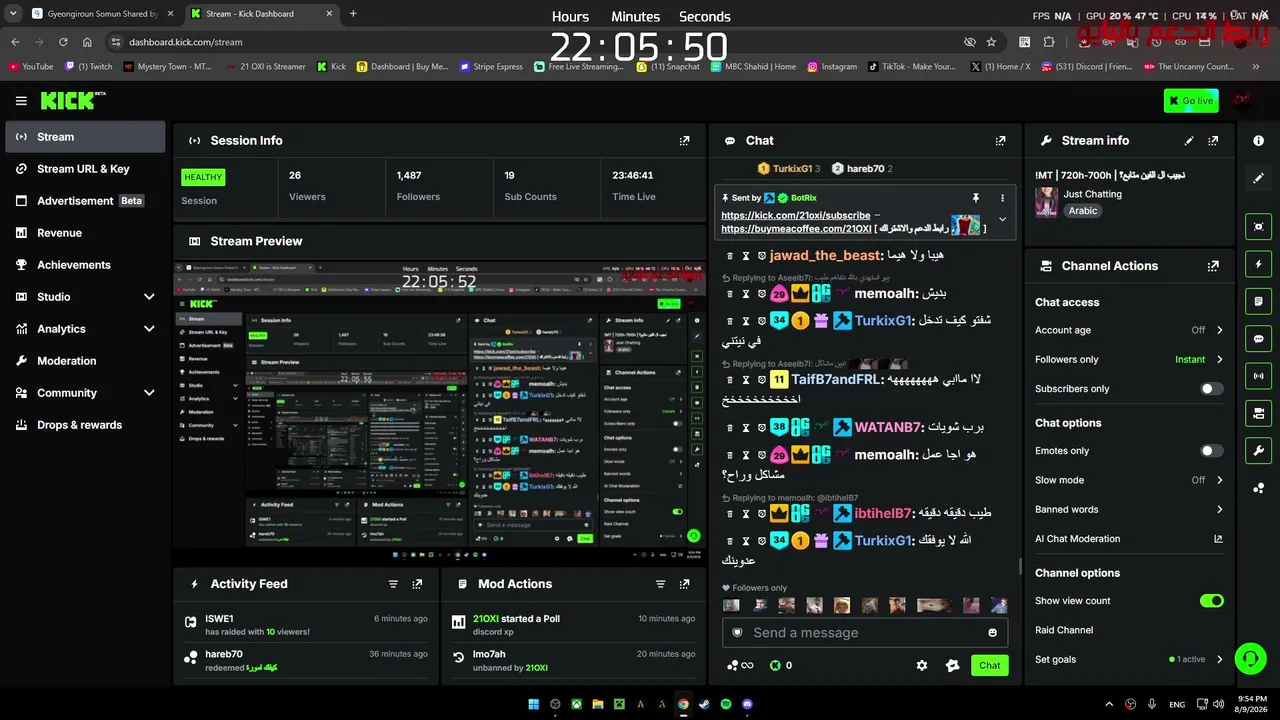
Task: Toggle the stream preview widget icon in right sidebar
Action: coord(1258,227)
